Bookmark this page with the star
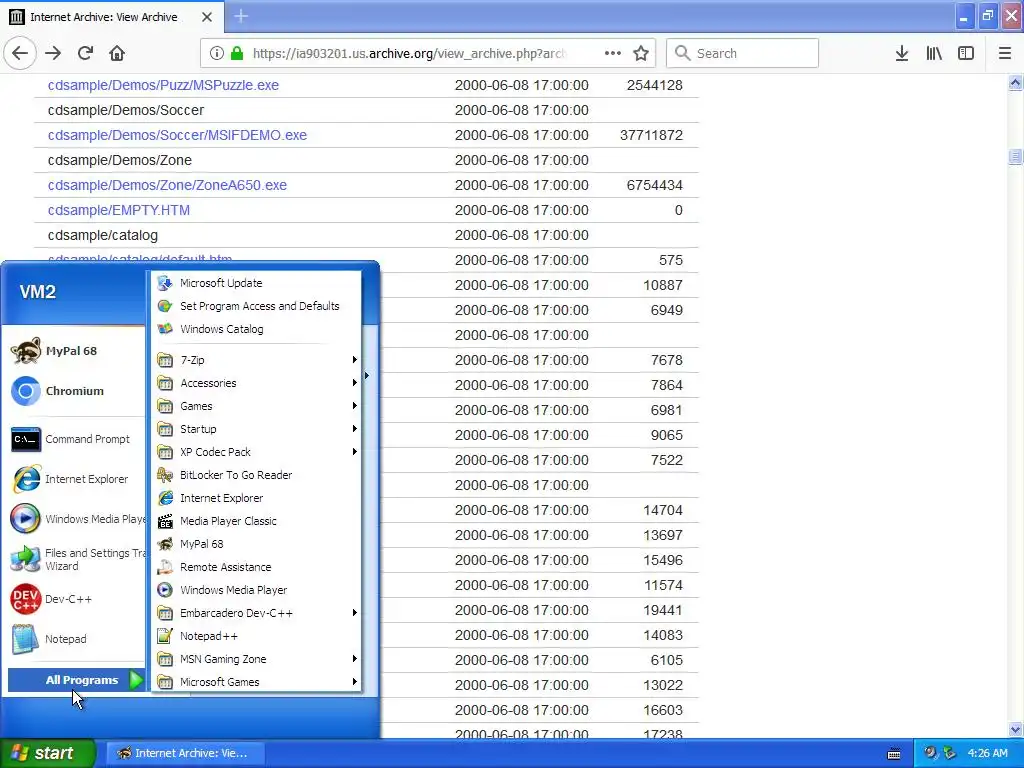1024x768 pixels. (641, 53)
